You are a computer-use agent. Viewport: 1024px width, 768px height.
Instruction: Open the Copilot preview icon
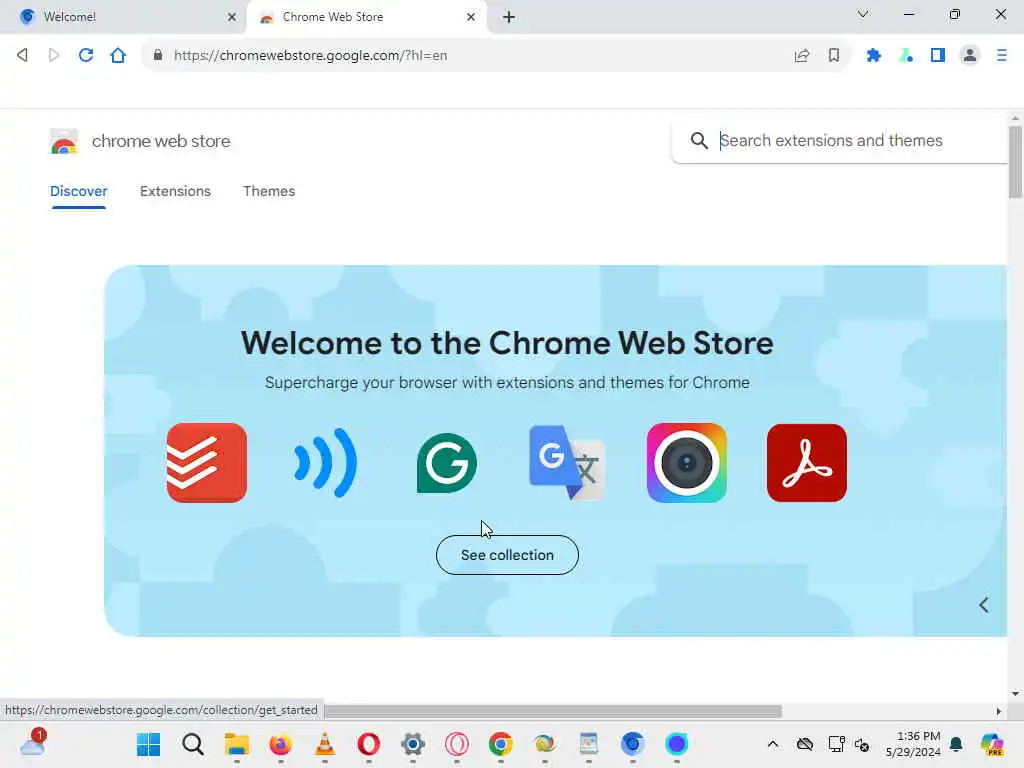[x=993, y=744]
